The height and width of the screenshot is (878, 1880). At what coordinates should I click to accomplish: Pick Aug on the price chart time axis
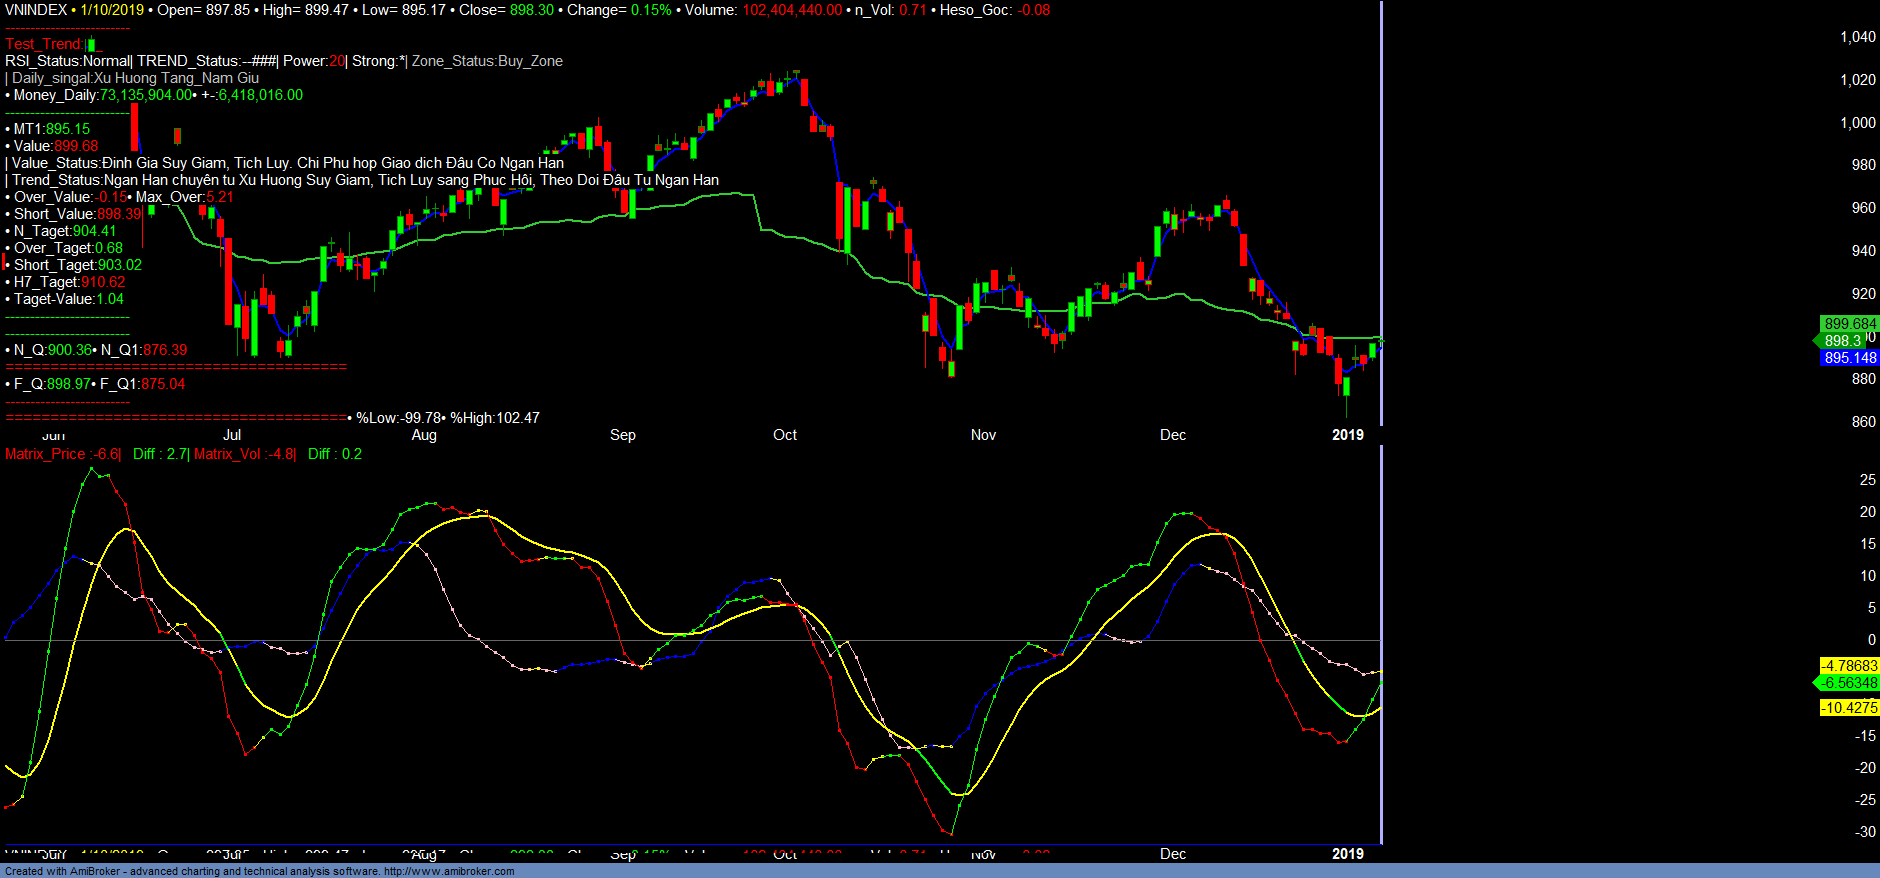coord(424,435)
